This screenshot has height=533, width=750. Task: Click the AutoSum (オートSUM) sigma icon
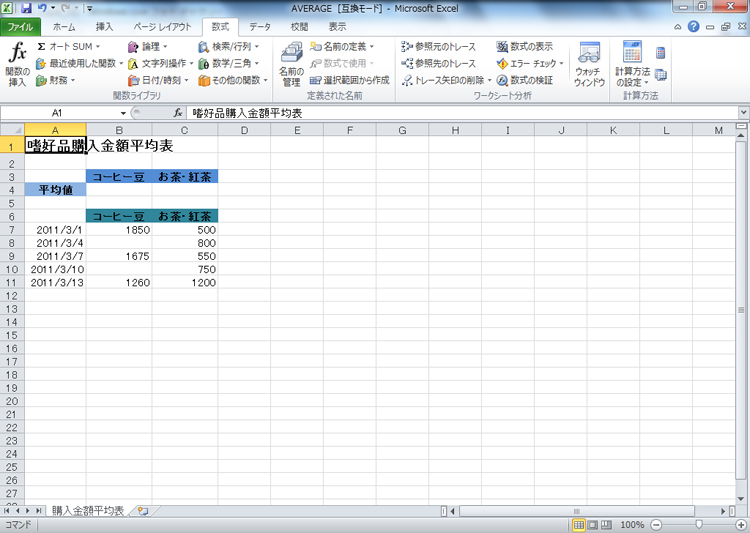click(41, 46)
